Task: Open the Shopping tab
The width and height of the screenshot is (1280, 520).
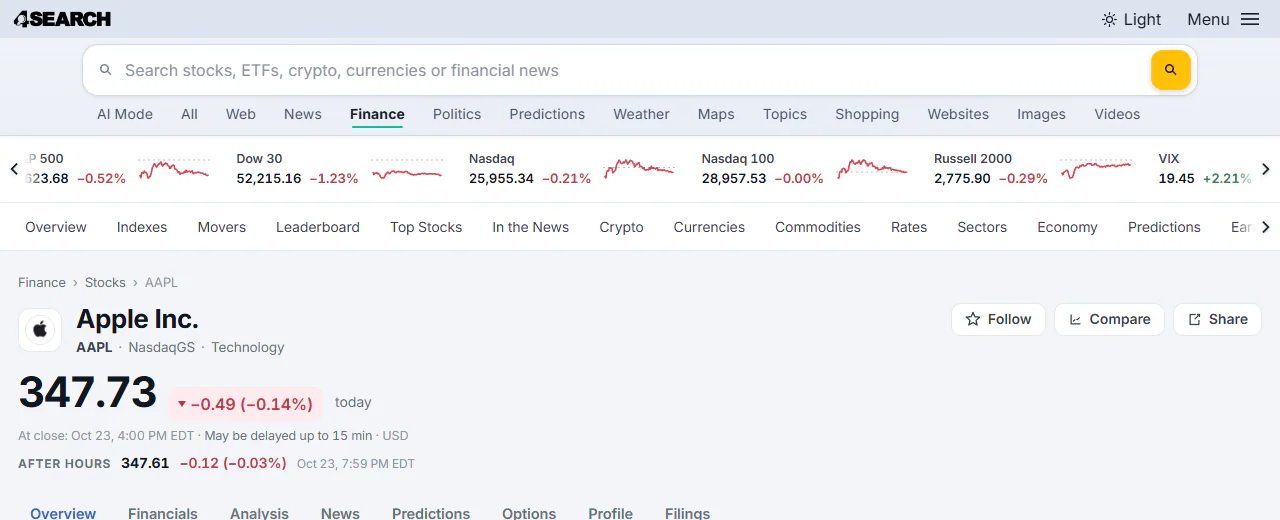Action: (867, 114)
